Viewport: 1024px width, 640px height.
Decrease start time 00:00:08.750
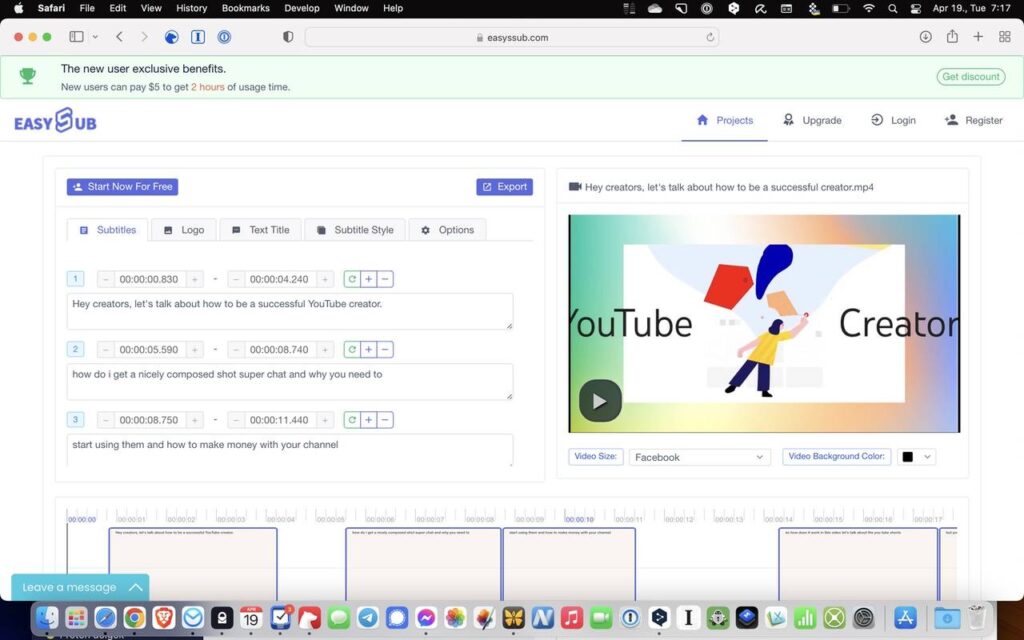coord(106,421)
